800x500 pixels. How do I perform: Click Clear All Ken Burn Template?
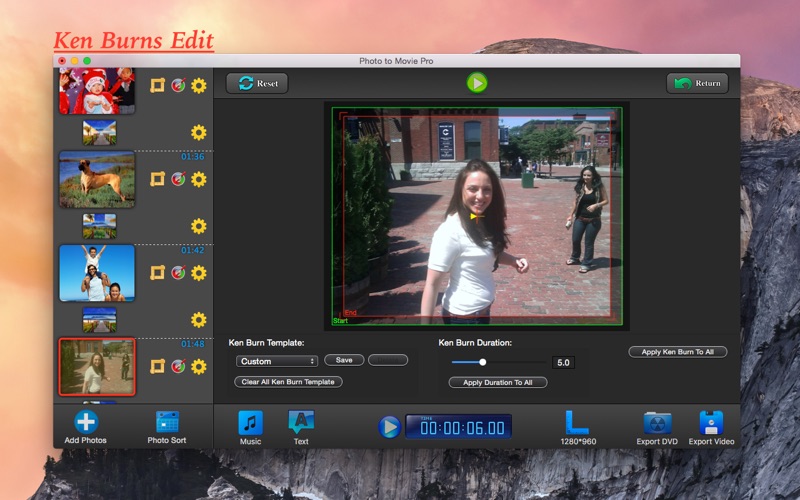tap(288, 382)
